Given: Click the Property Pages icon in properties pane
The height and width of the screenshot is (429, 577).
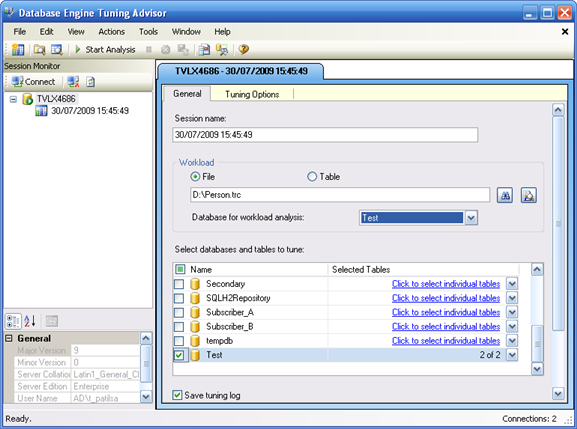Looking at the screenshot, I should [x=52, y=321].
